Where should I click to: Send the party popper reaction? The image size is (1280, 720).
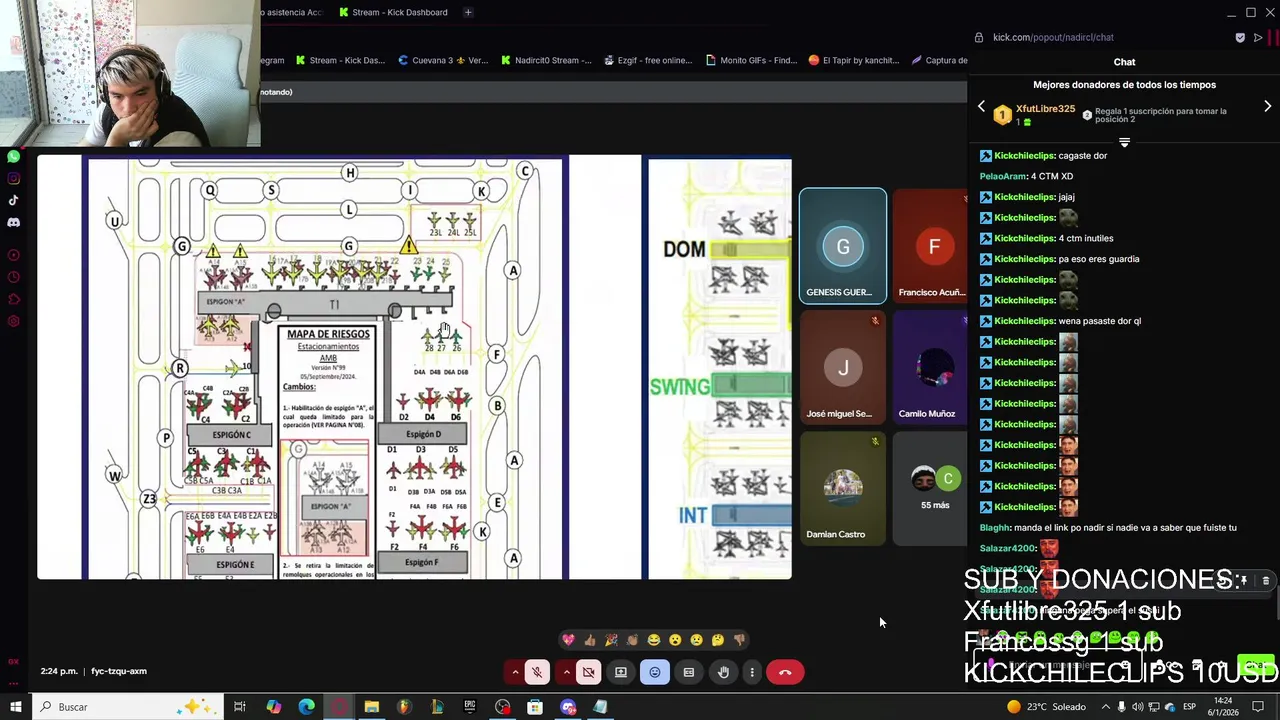click(611, 640)
